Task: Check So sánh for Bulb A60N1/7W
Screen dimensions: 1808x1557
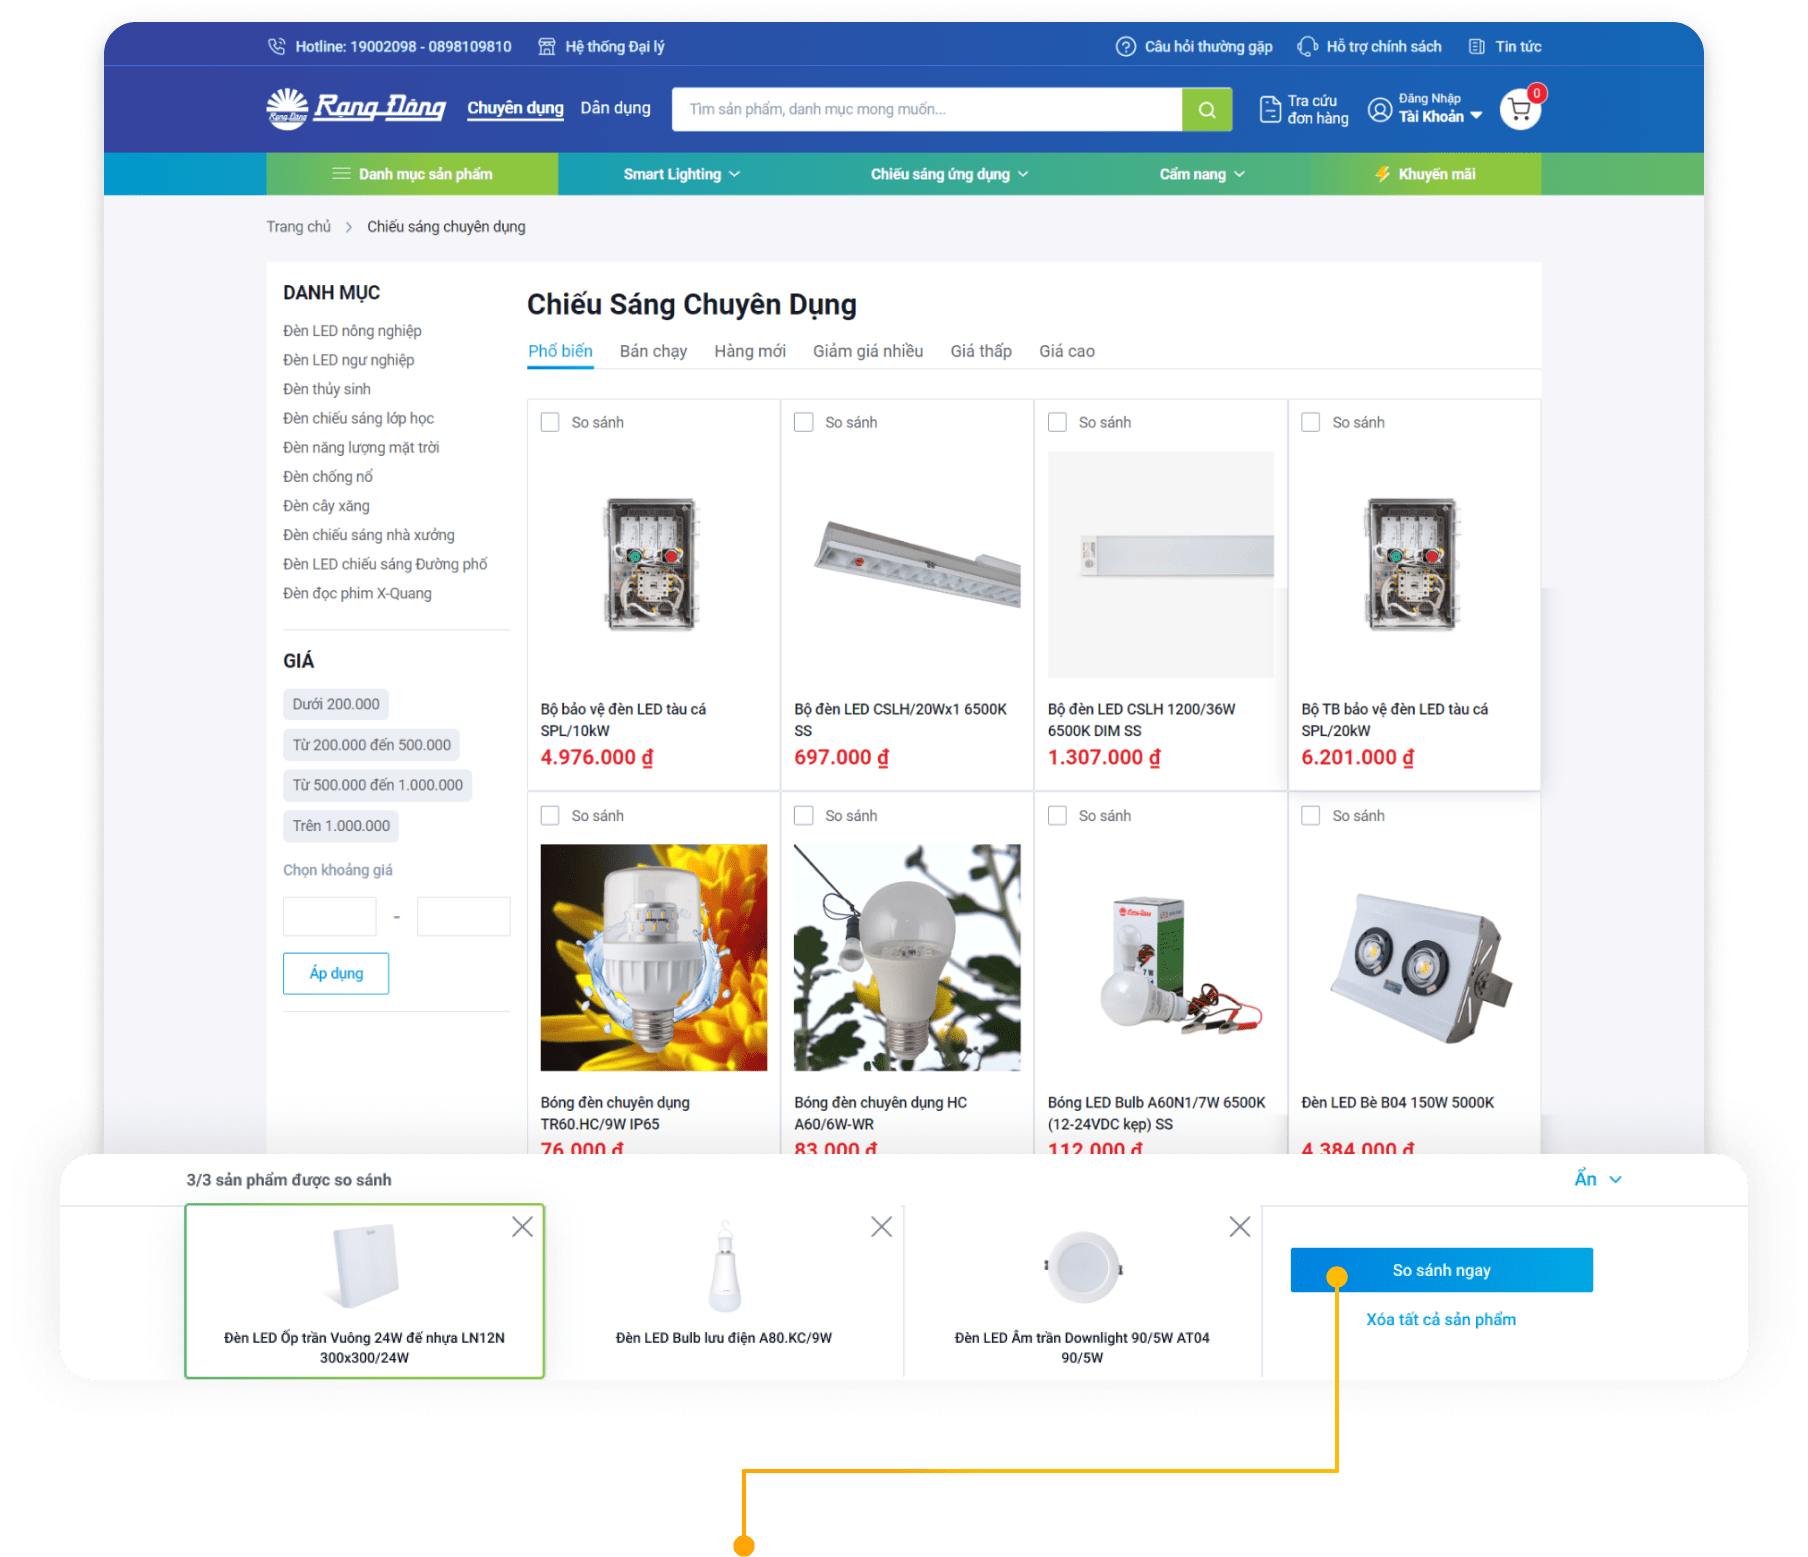Action: tap(1057, 816)
